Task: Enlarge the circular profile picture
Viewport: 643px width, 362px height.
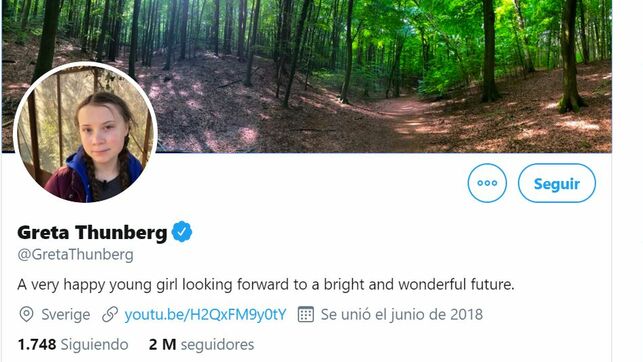Action: point(85,132)
